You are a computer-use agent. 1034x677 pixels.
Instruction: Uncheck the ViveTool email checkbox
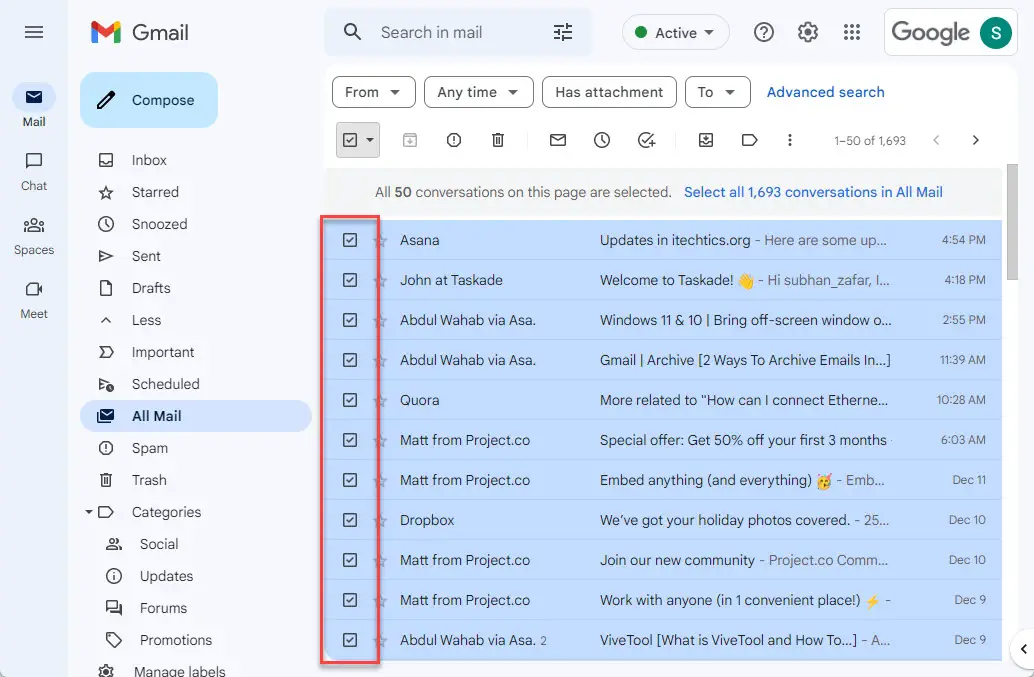[350, 640]
